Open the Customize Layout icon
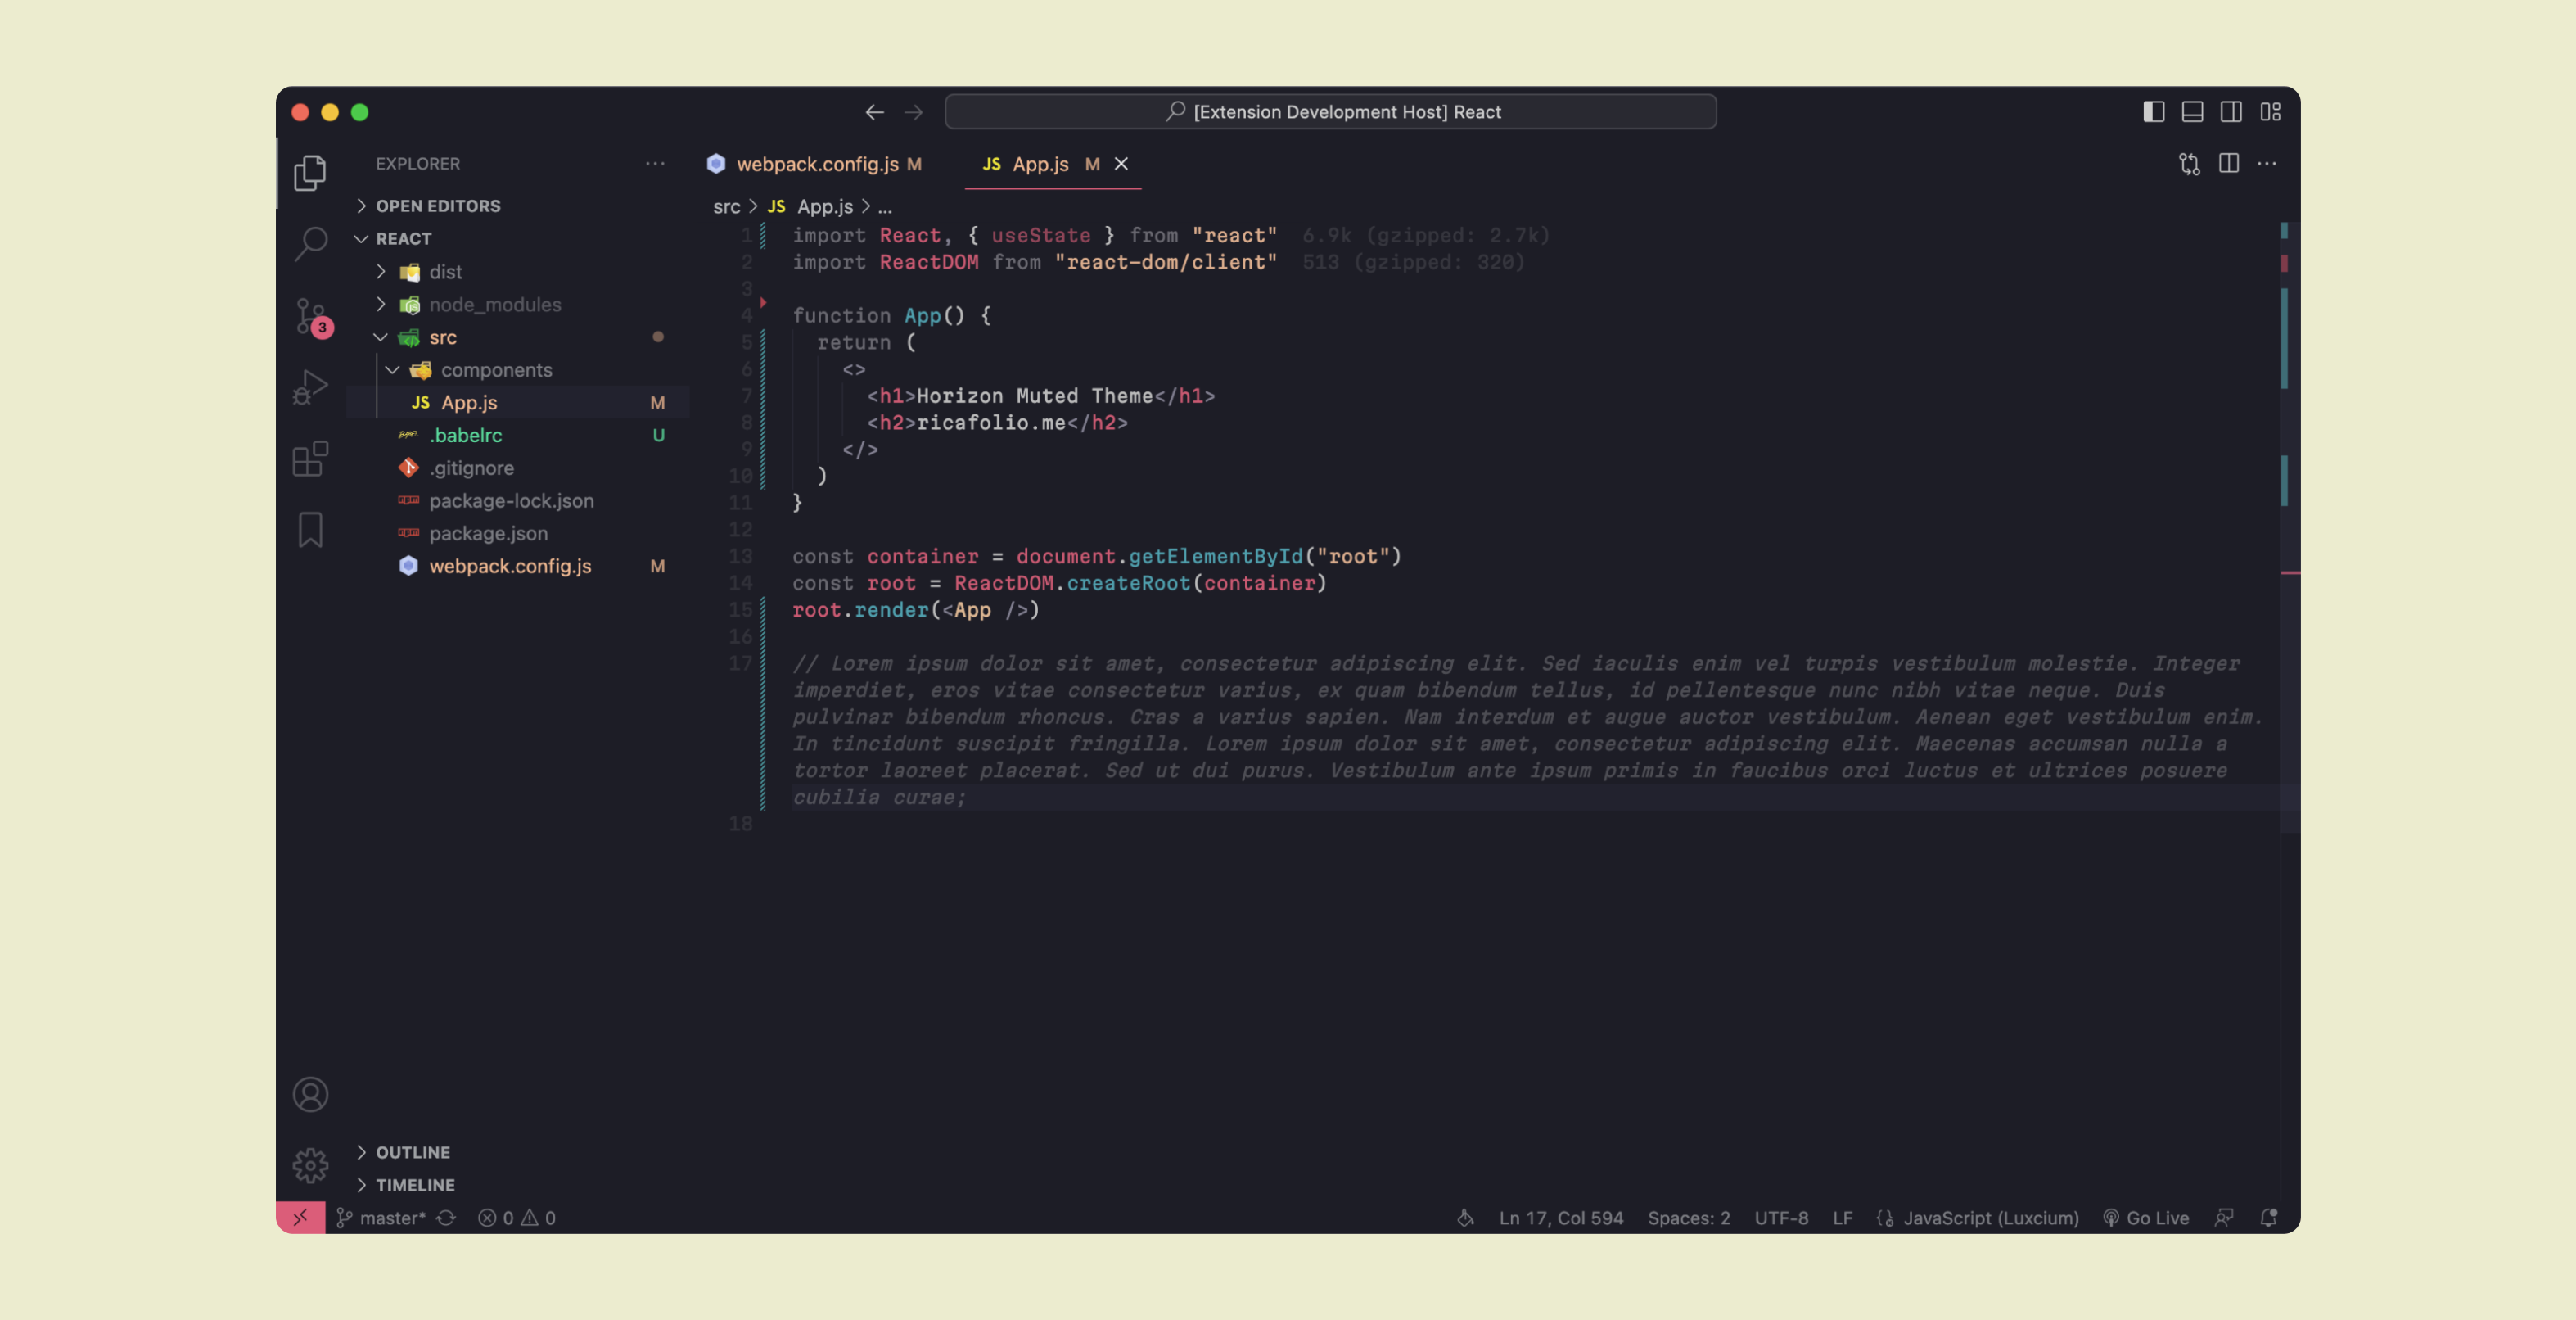This screenshot has height=1320, width=2576. (2270, 112)
